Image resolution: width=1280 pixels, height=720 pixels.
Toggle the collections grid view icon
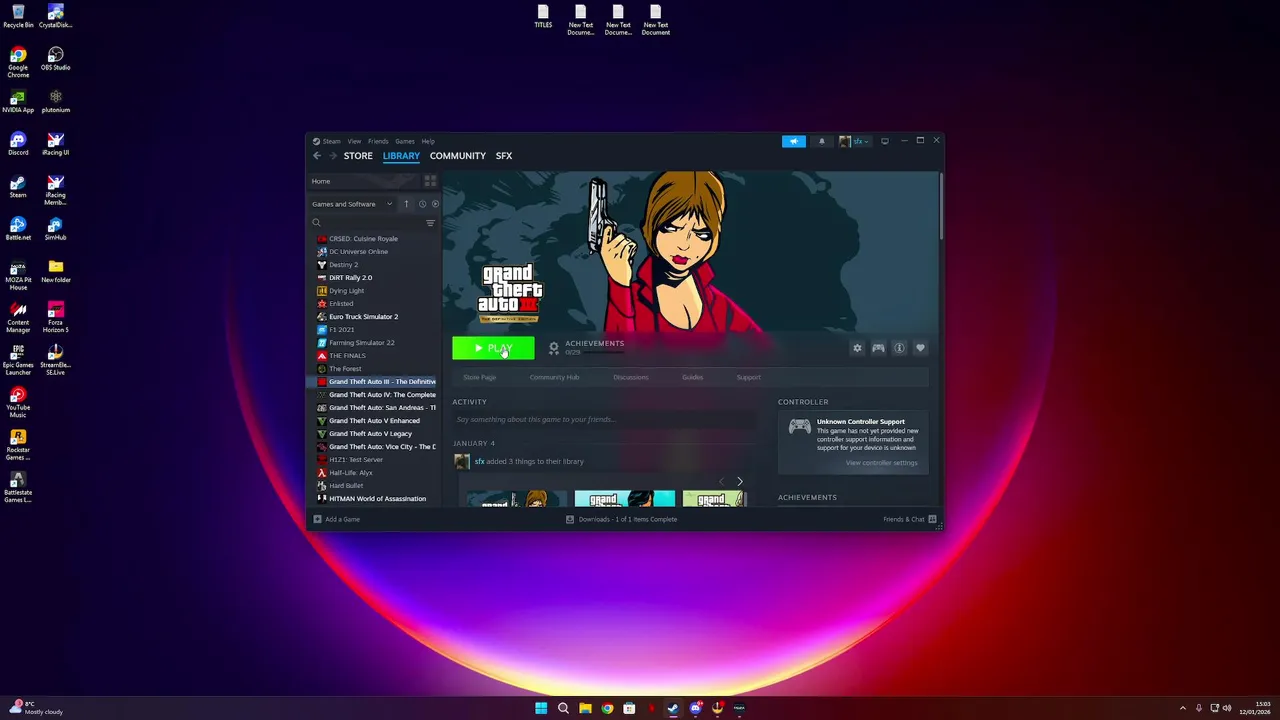(430, 181)
